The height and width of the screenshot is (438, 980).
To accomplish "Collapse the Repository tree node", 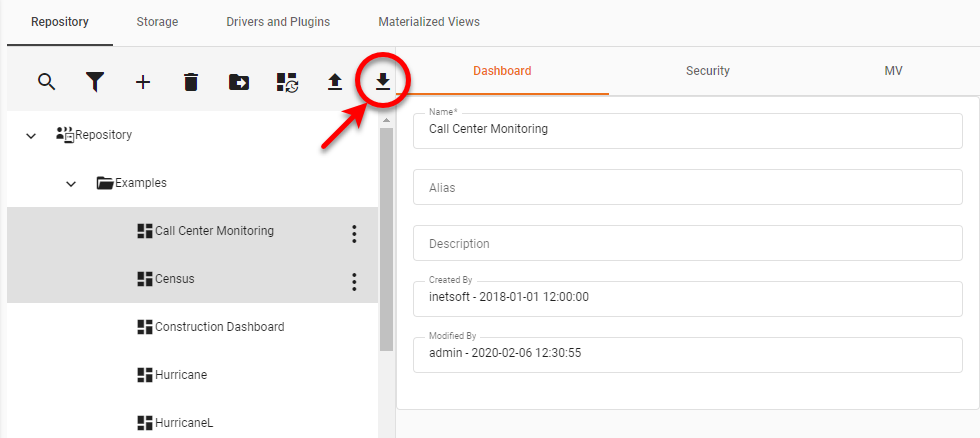I will (x=31, y=136).
